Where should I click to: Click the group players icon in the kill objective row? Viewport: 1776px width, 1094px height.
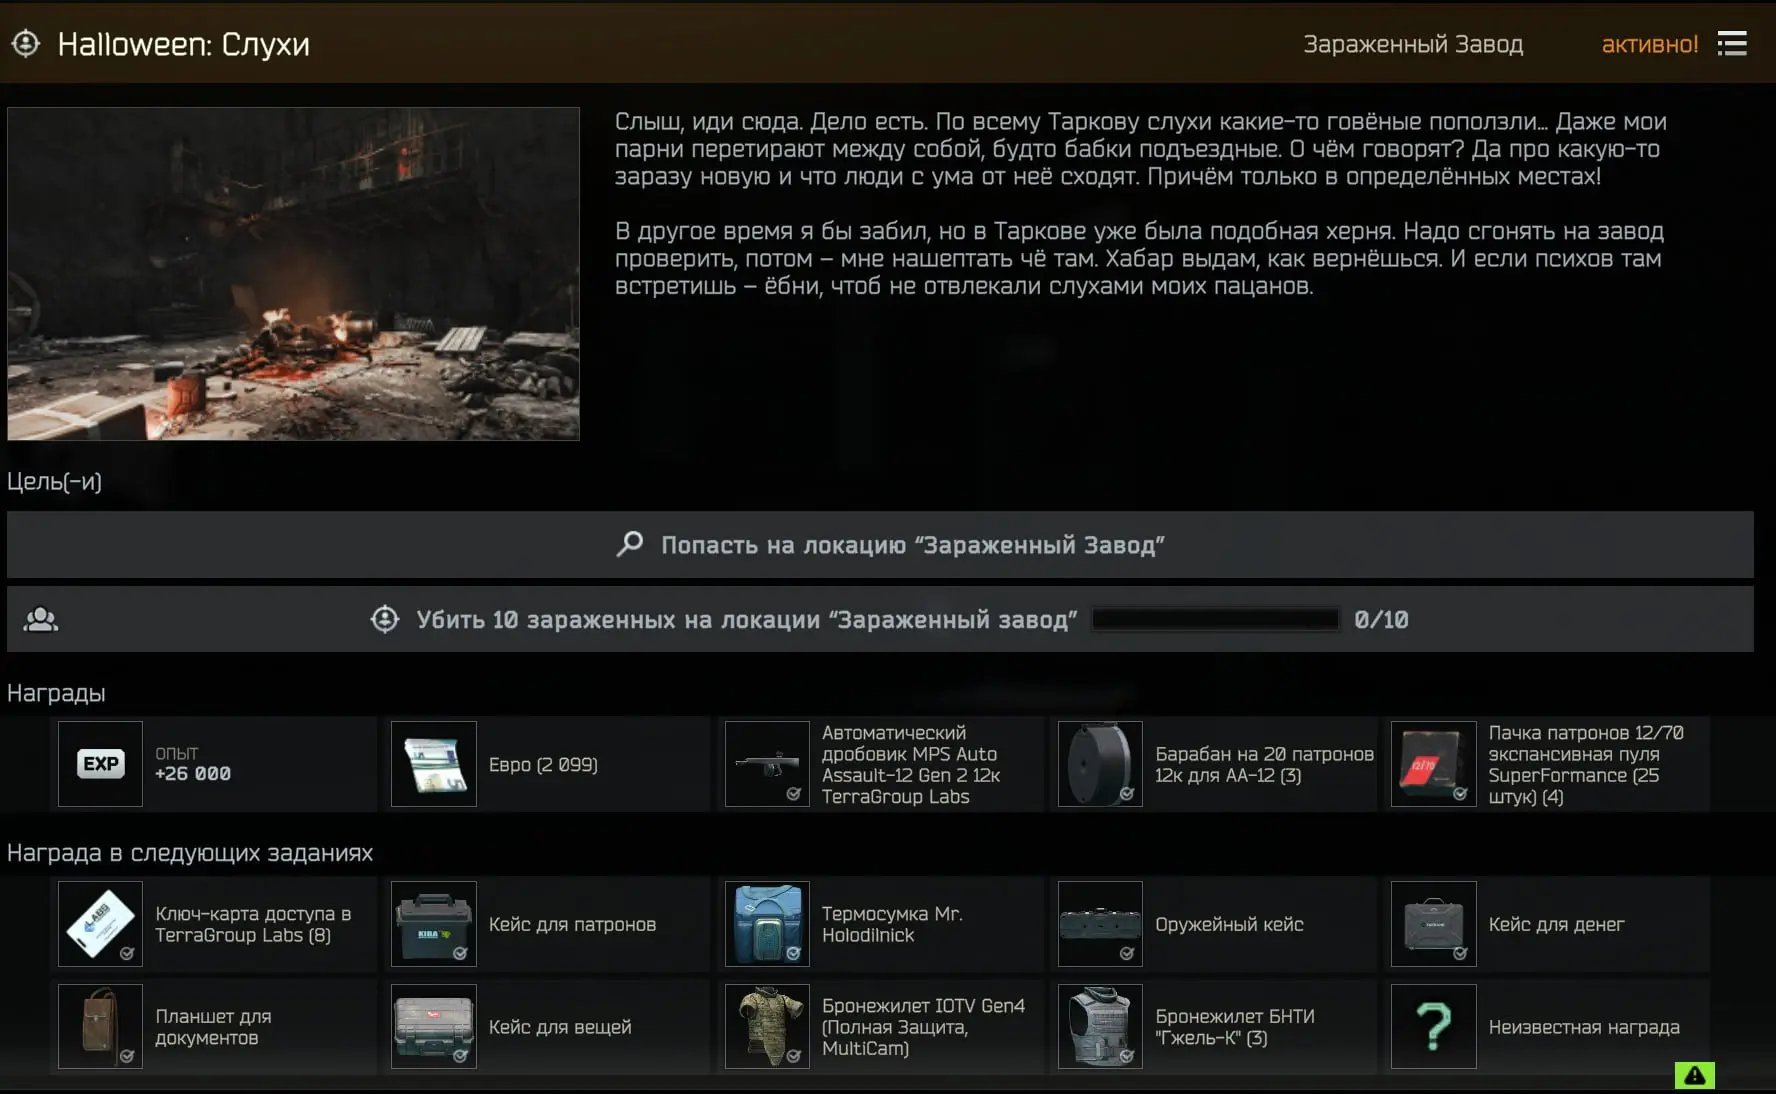pos(41,619)
